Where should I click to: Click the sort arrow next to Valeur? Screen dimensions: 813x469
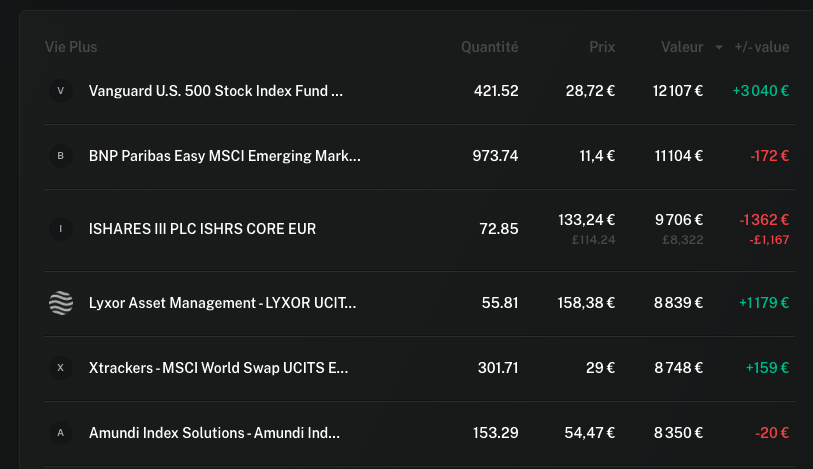tap(719, 47)
